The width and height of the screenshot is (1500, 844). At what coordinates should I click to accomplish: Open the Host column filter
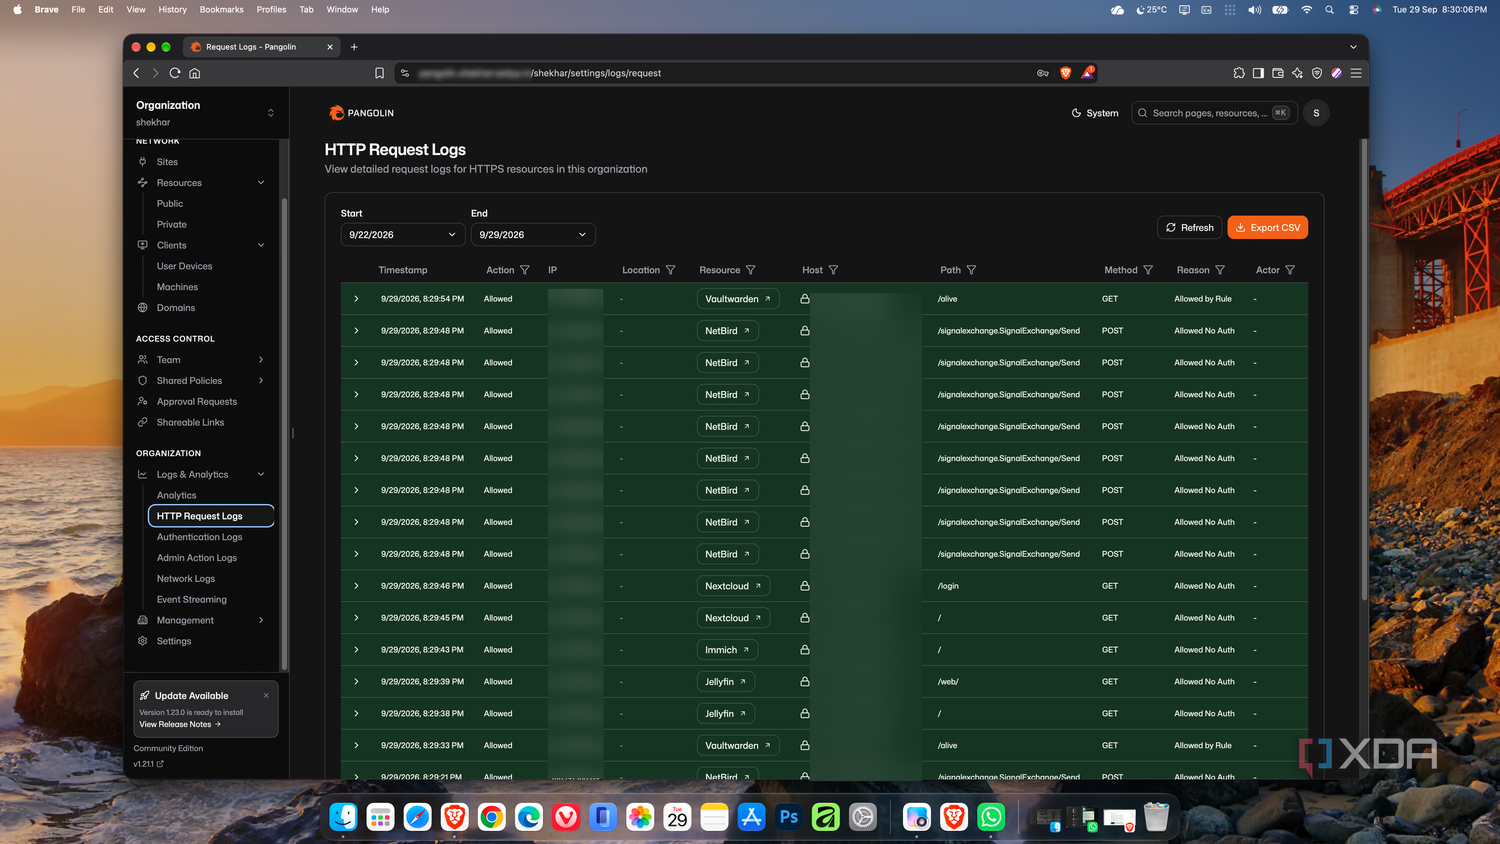point(833,270)
